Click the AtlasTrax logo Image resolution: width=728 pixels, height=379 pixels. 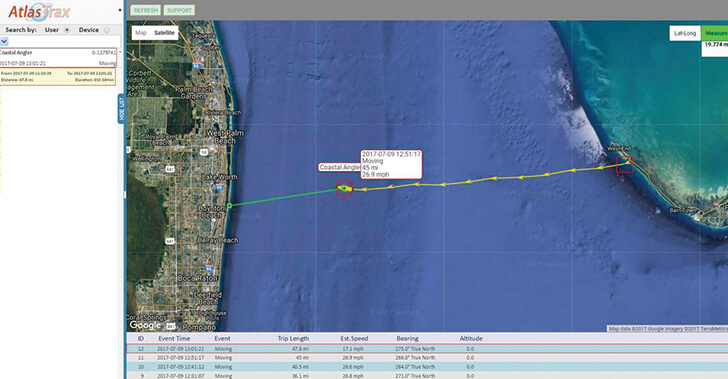click(39, 12)
